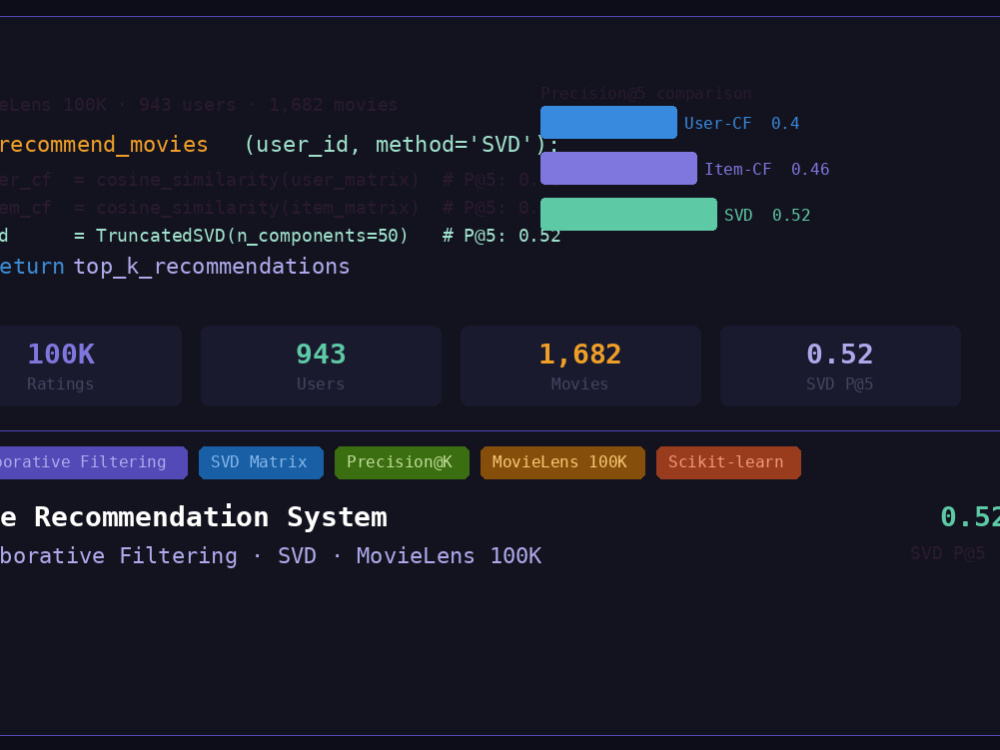Screen dimensions: 1000x750
Task: Click the green 0.52 score beside title
Action: 970,517
